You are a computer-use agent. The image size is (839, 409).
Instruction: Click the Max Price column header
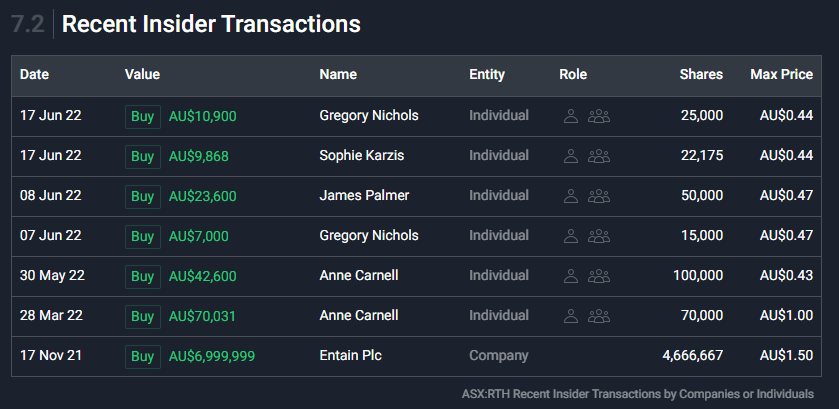click(781, 74)
